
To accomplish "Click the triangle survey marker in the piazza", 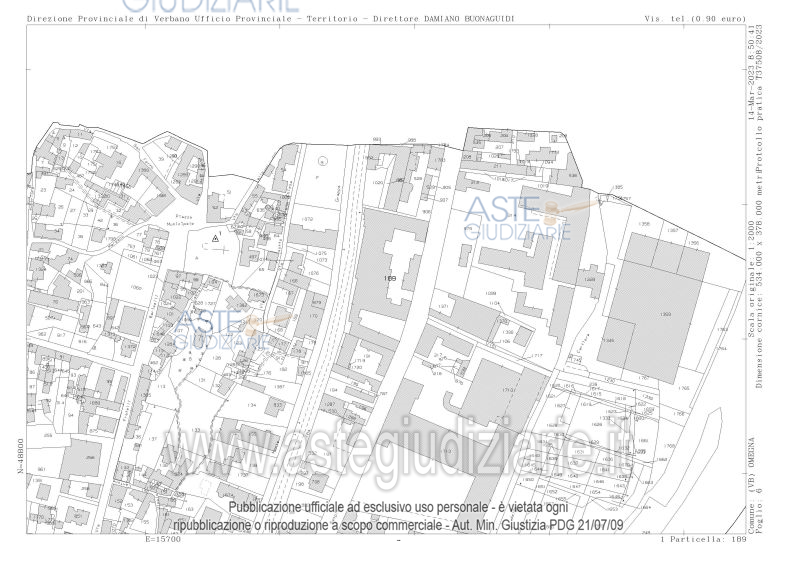I will (x=215, y=239).
